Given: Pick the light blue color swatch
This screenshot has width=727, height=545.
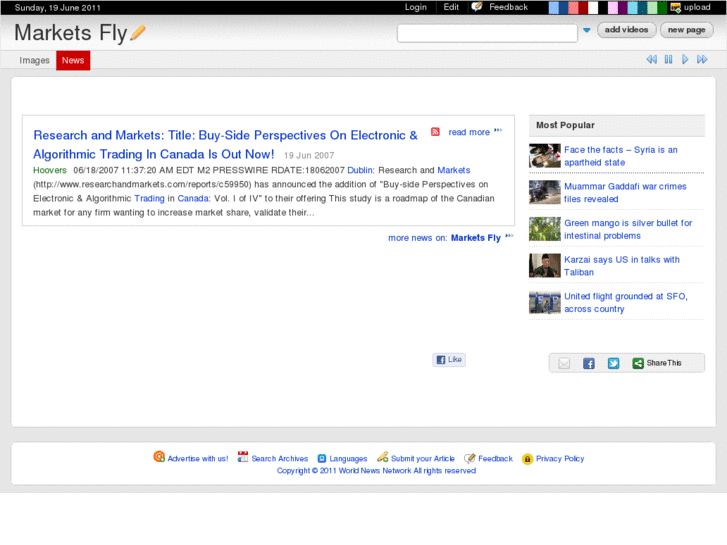Looking at the screenshot, I should [x=554, y=7].
